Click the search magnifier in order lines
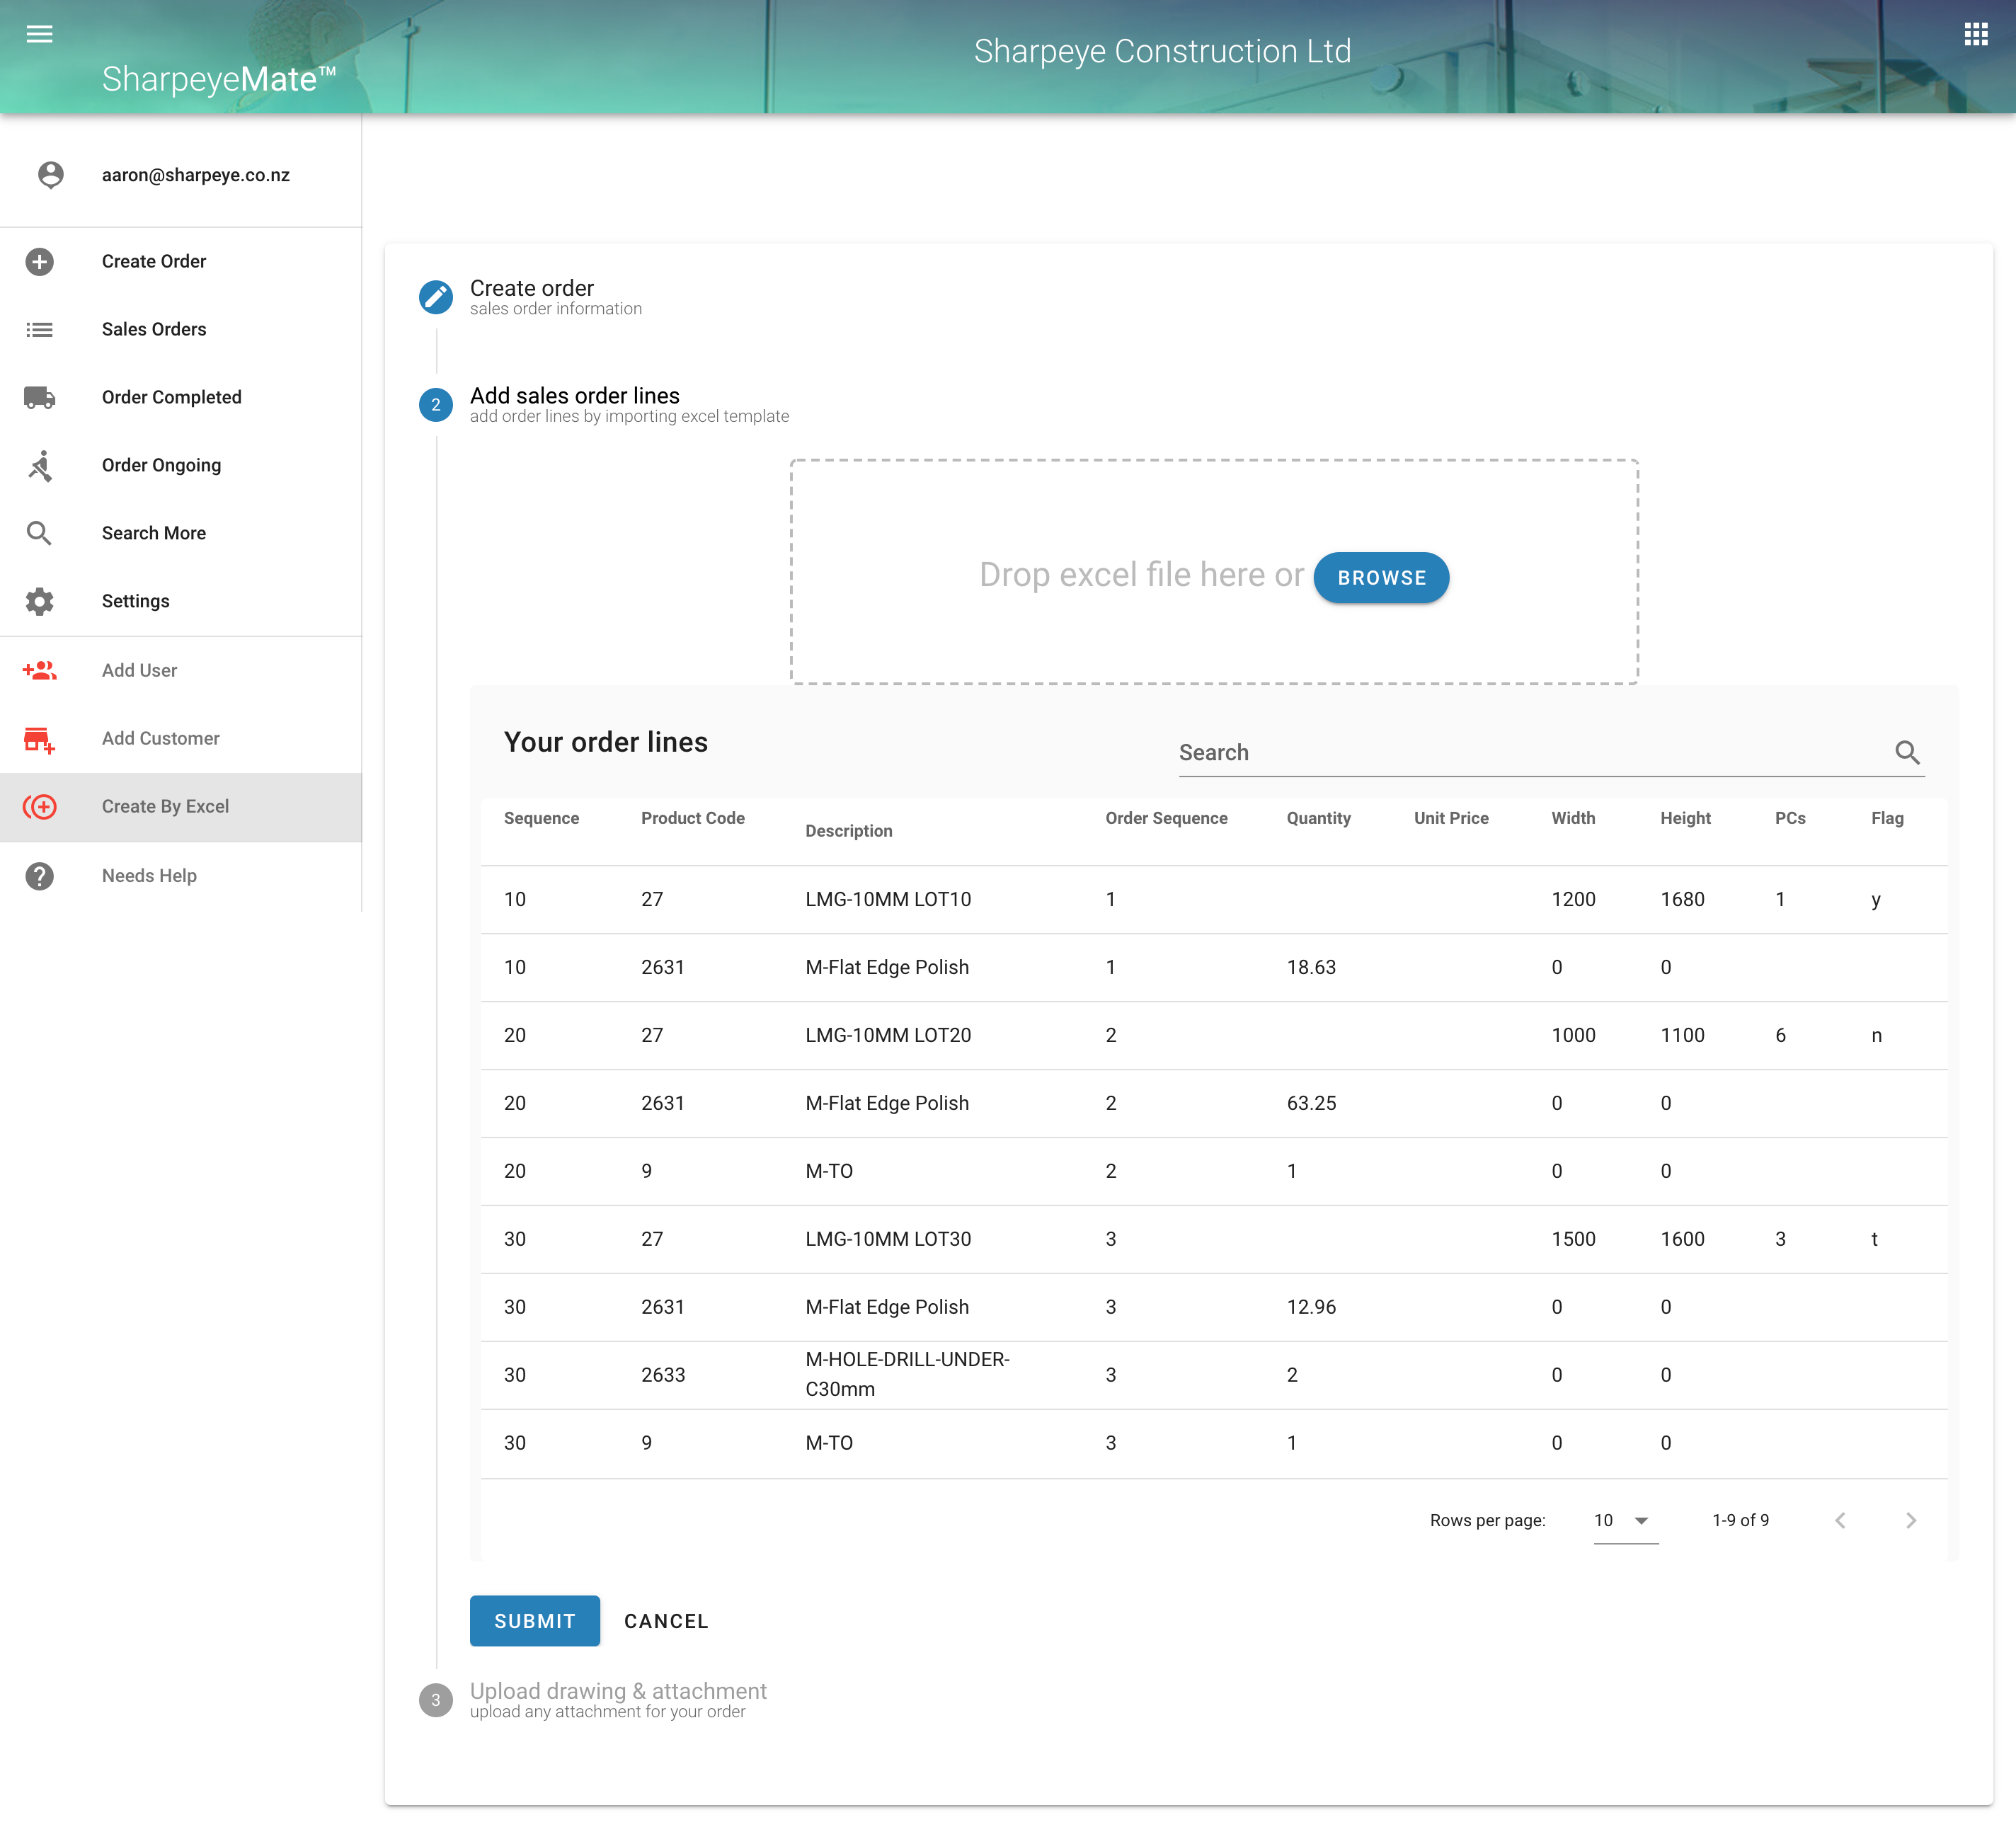 1907,752
